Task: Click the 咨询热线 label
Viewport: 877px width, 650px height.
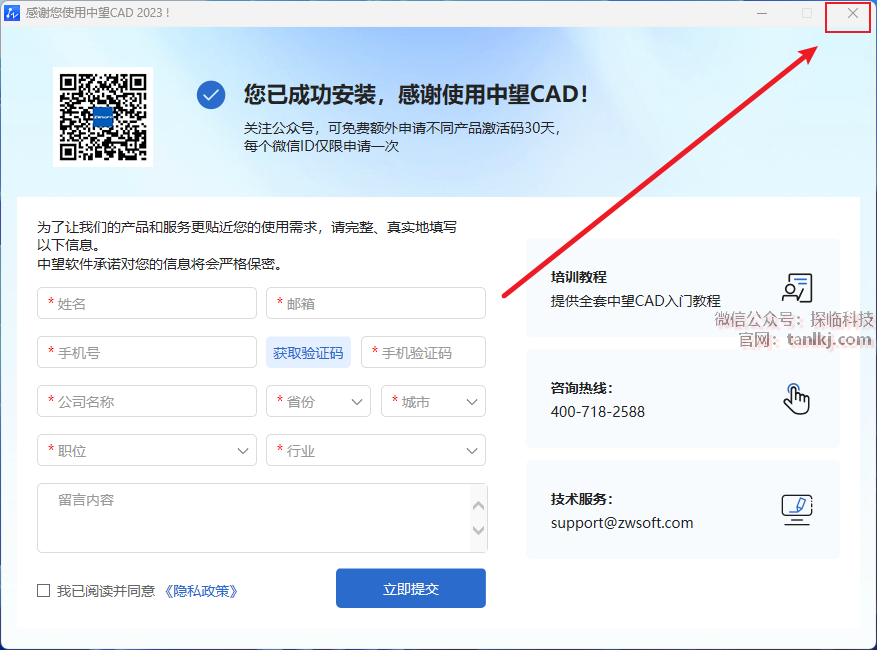Action: pos(582,388)
